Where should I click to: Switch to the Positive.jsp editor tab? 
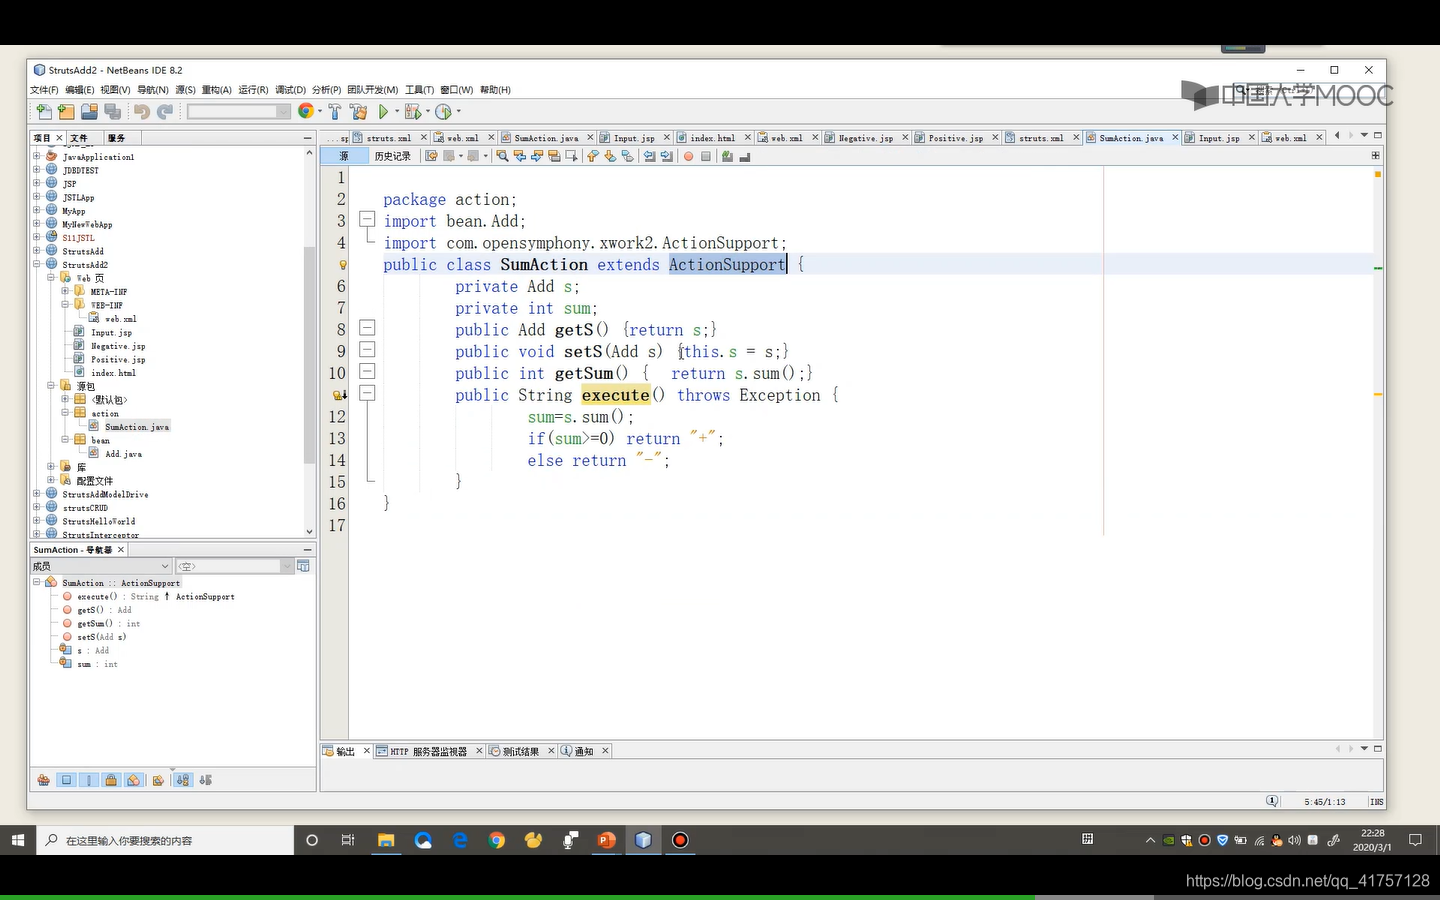coord(955,138)
